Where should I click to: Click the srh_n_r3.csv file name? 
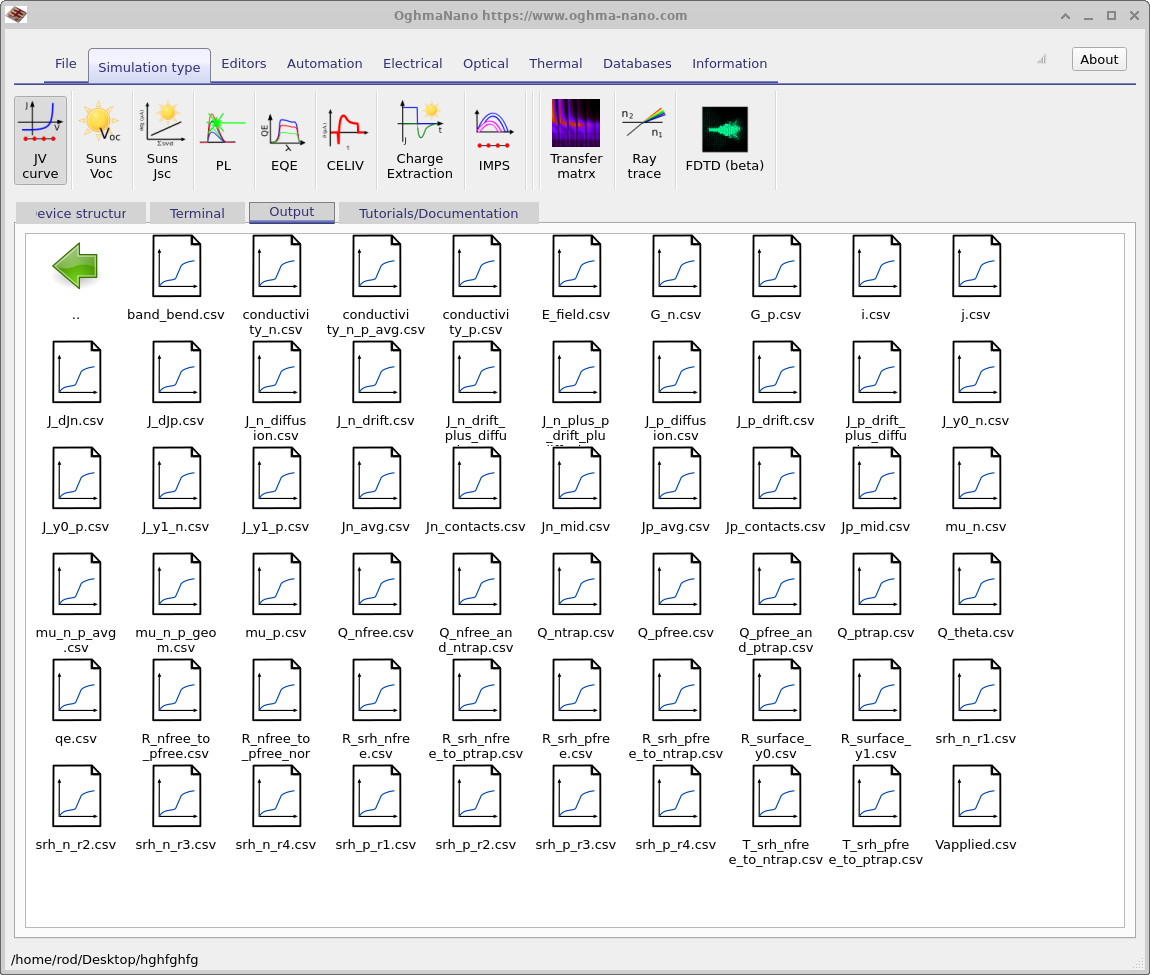tap(176, 844)
